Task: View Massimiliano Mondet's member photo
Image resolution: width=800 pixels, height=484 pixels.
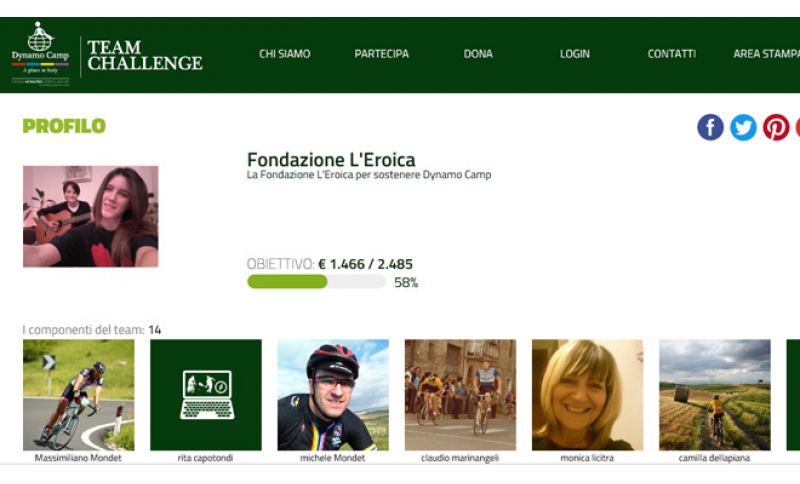Action: [x=79, y=395]
